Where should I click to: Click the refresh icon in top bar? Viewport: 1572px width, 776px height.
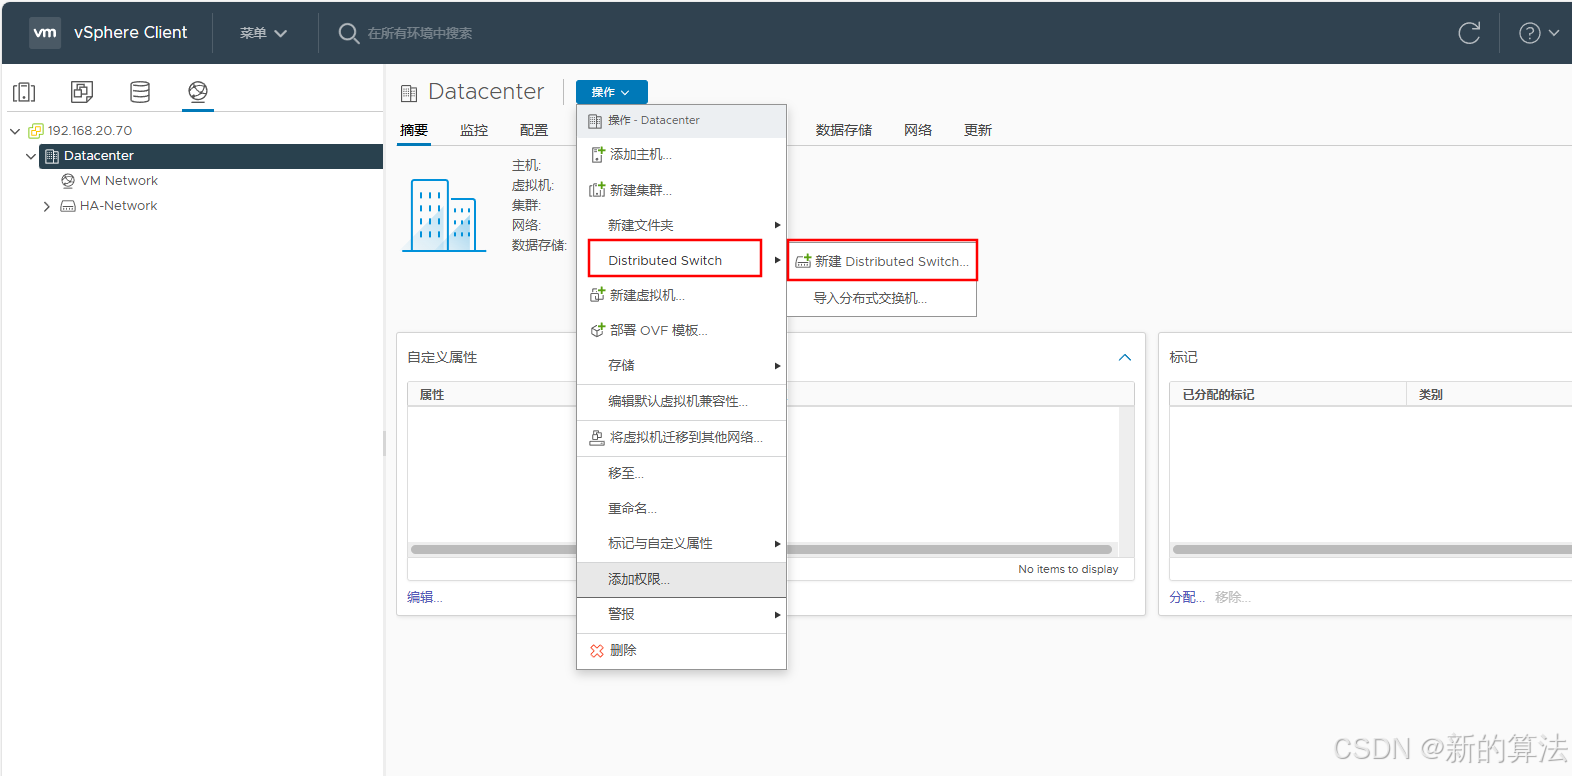1469,33
